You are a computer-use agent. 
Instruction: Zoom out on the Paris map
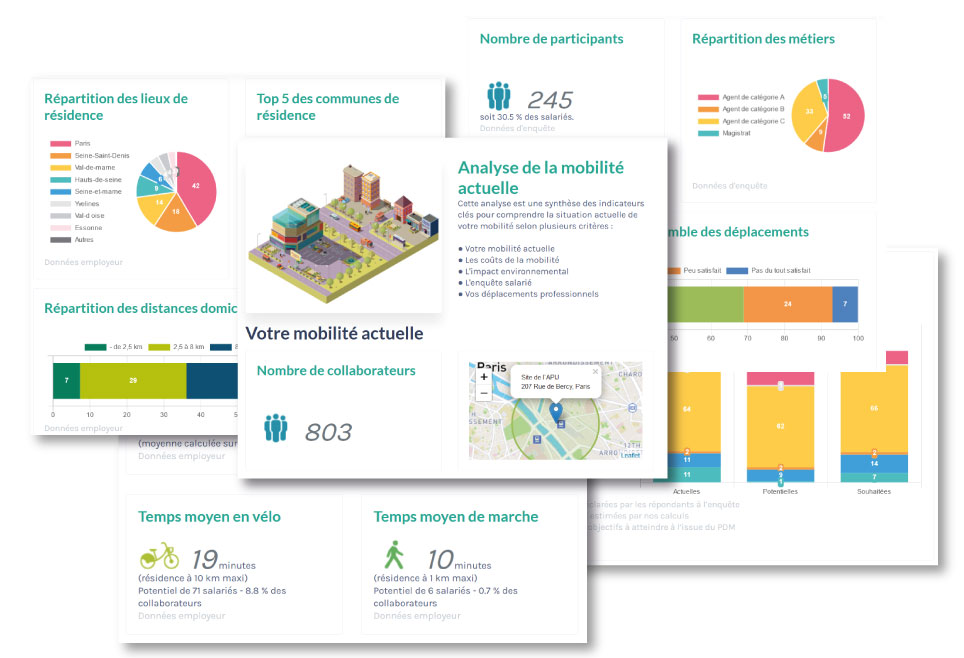484,393
